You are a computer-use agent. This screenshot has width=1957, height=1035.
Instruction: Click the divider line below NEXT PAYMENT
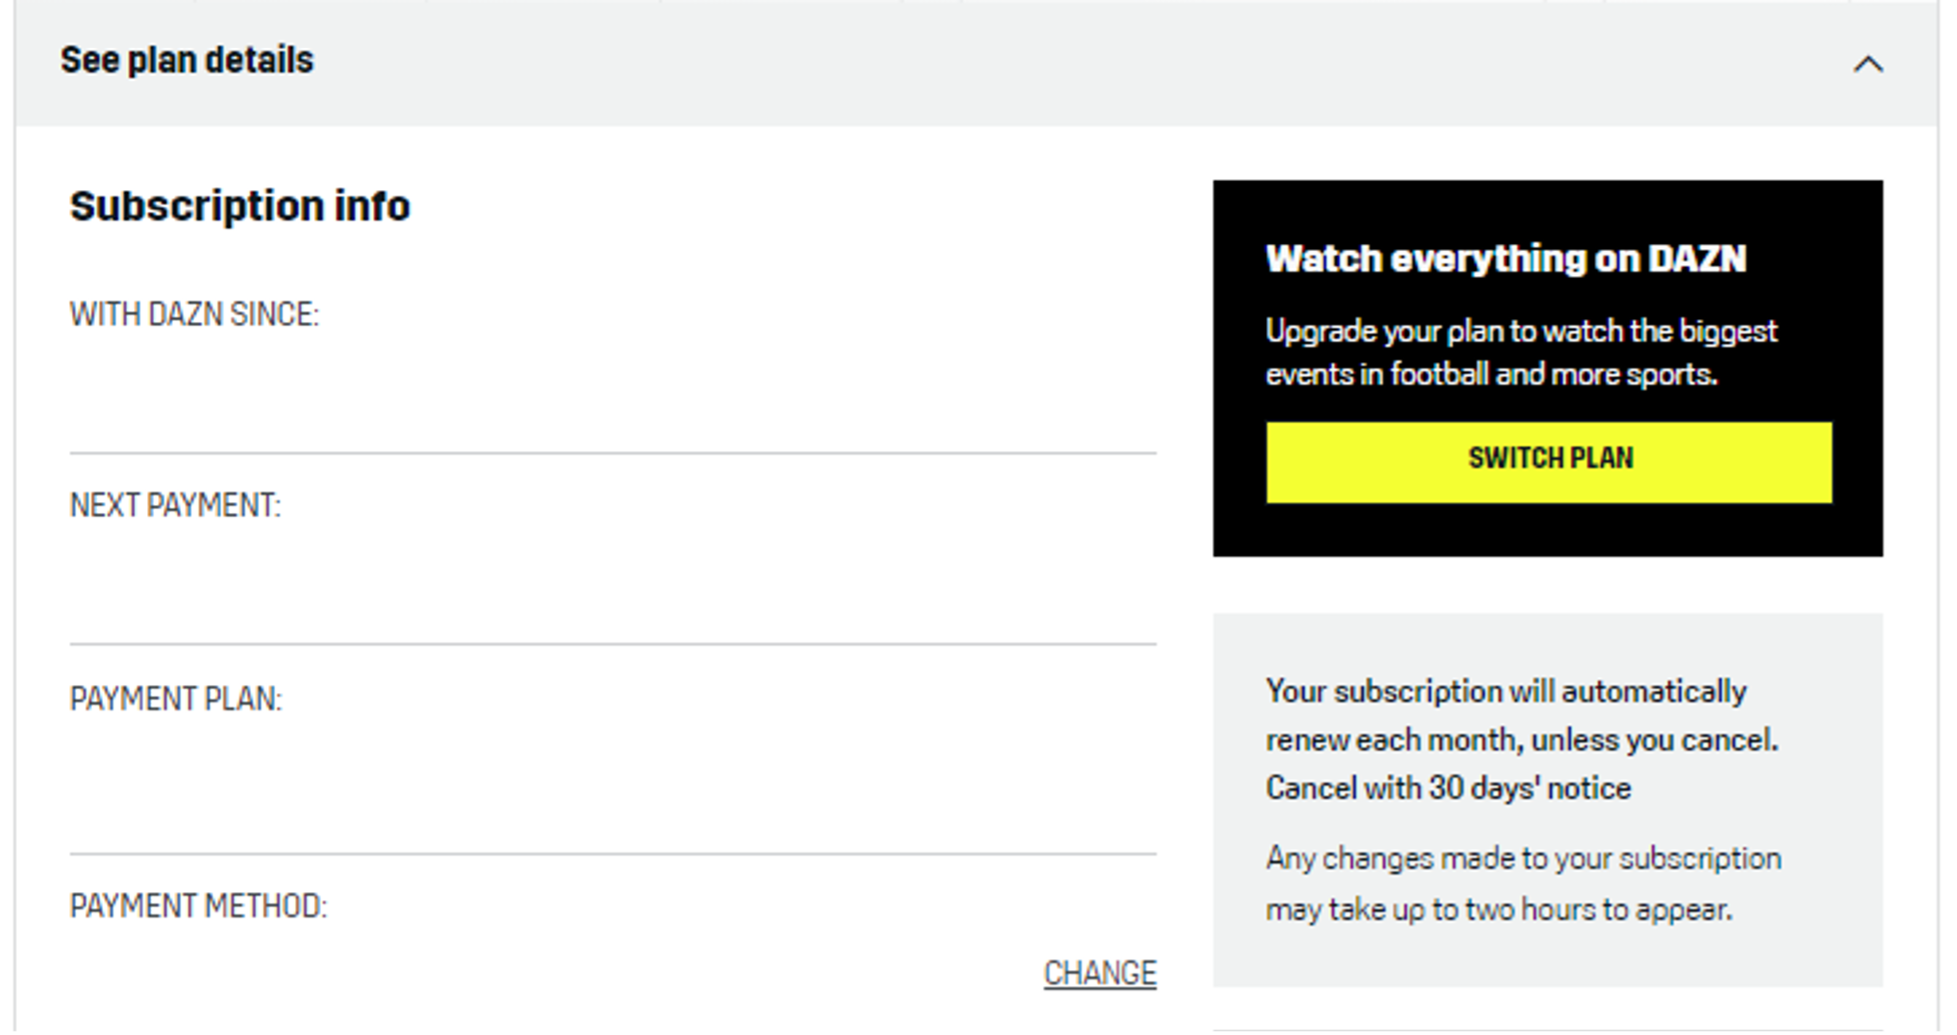pos(612,644)
